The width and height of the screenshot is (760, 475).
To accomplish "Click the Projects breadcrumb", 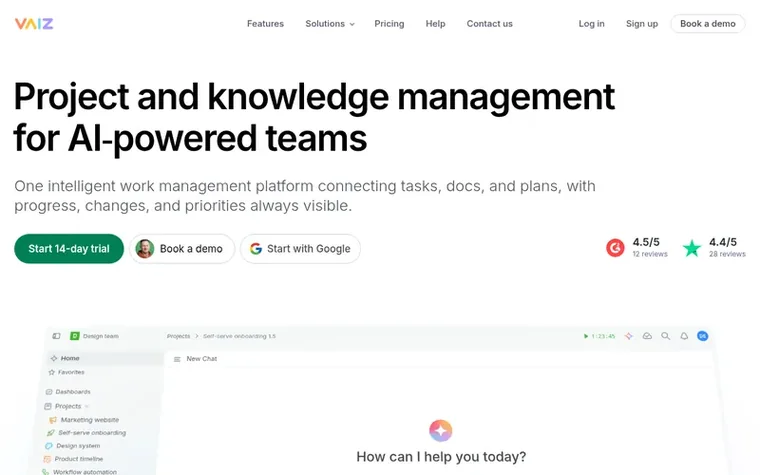I will coord(178,336).
